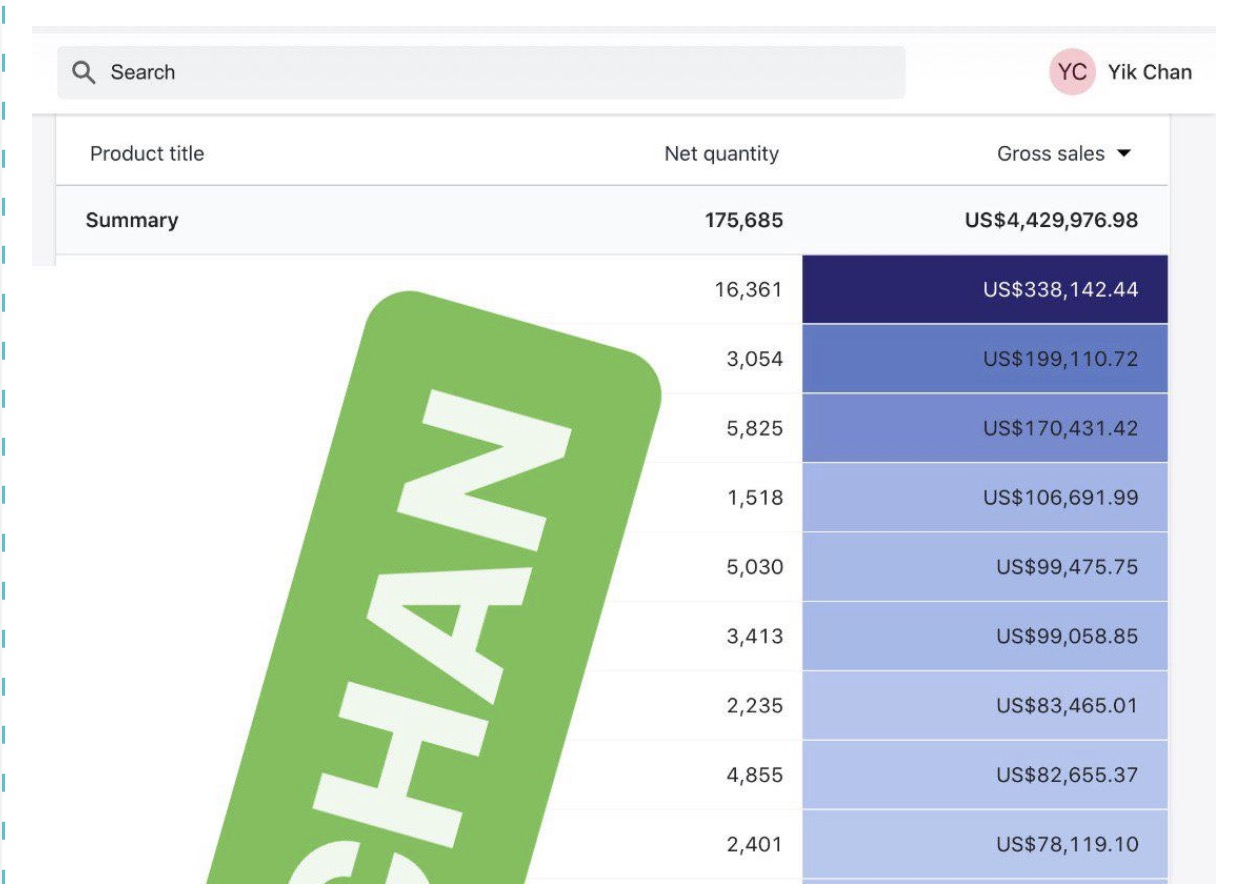Click the summary net quantity 175,685

pyautogui.click(x=743, y=220)
